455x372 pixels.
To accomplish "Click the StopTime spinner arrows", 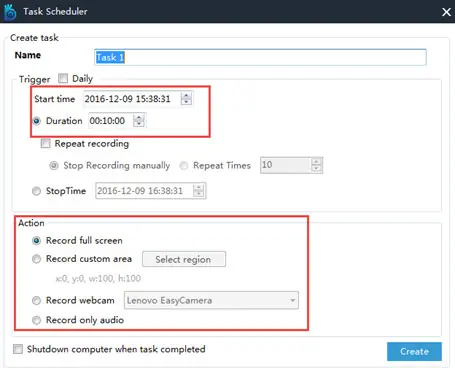I will coord(199,191).
